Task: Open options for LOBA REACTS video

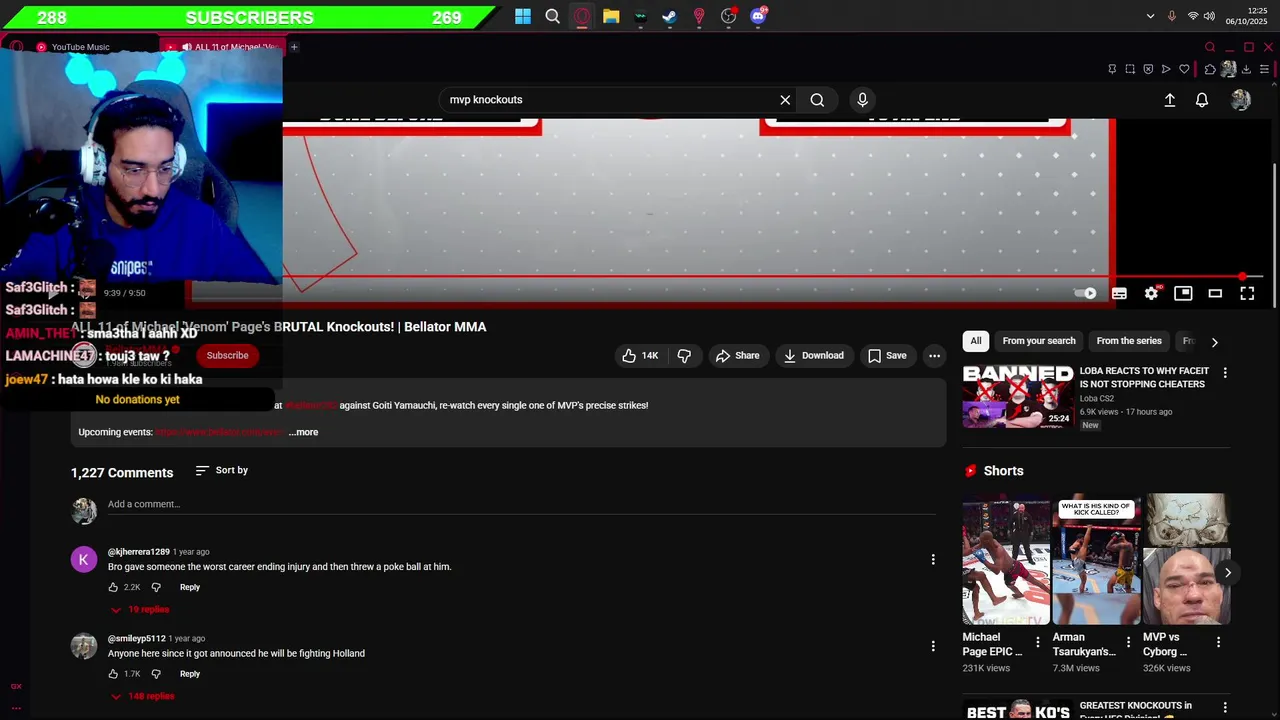Action: pos(1225,373)
